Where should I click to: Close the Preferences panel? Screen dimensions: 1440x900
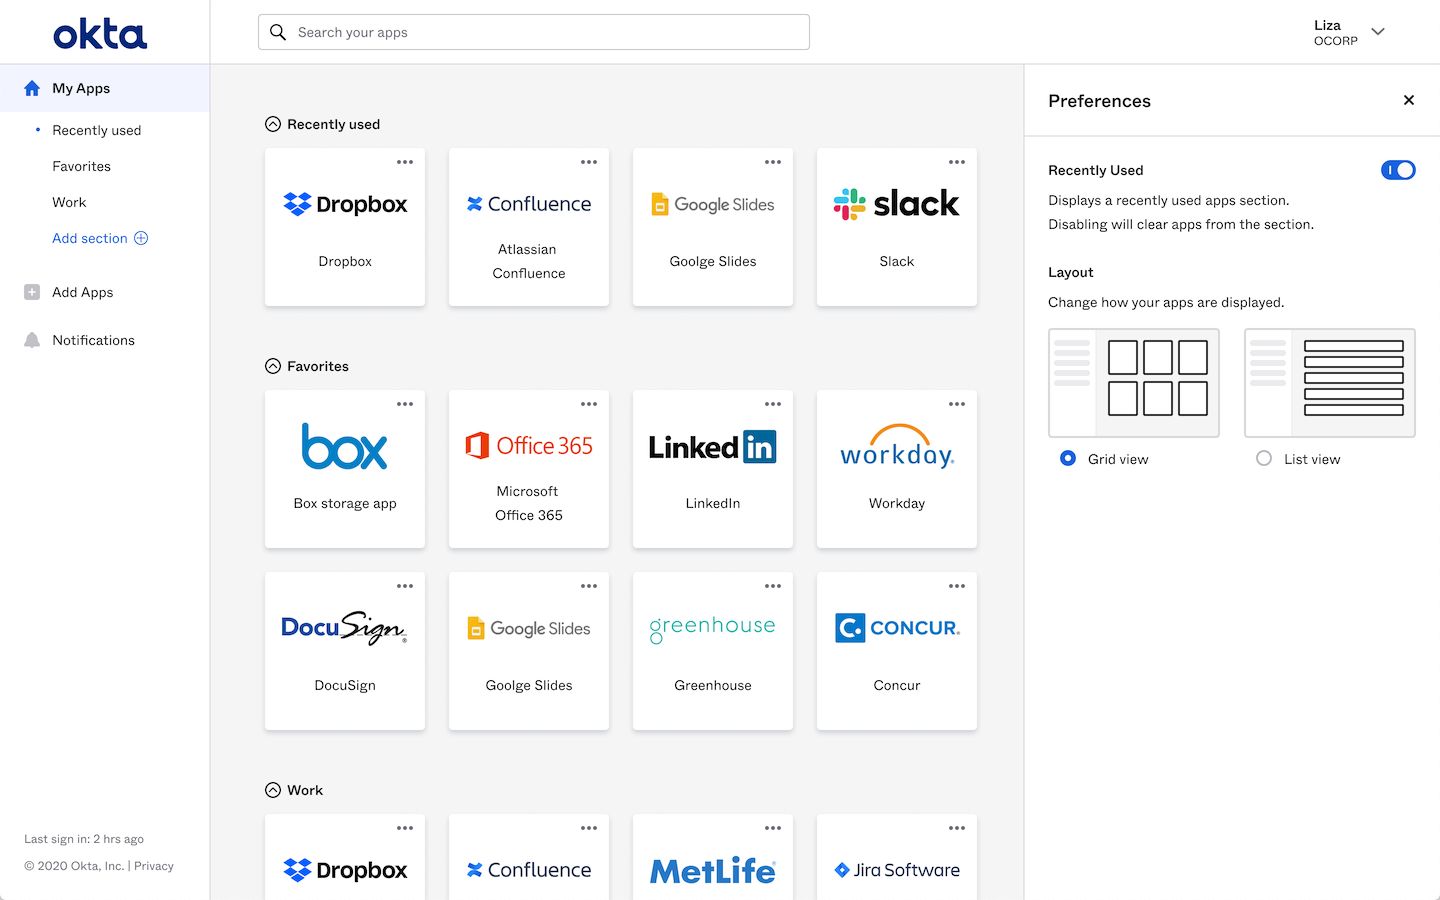[1408, 100]
